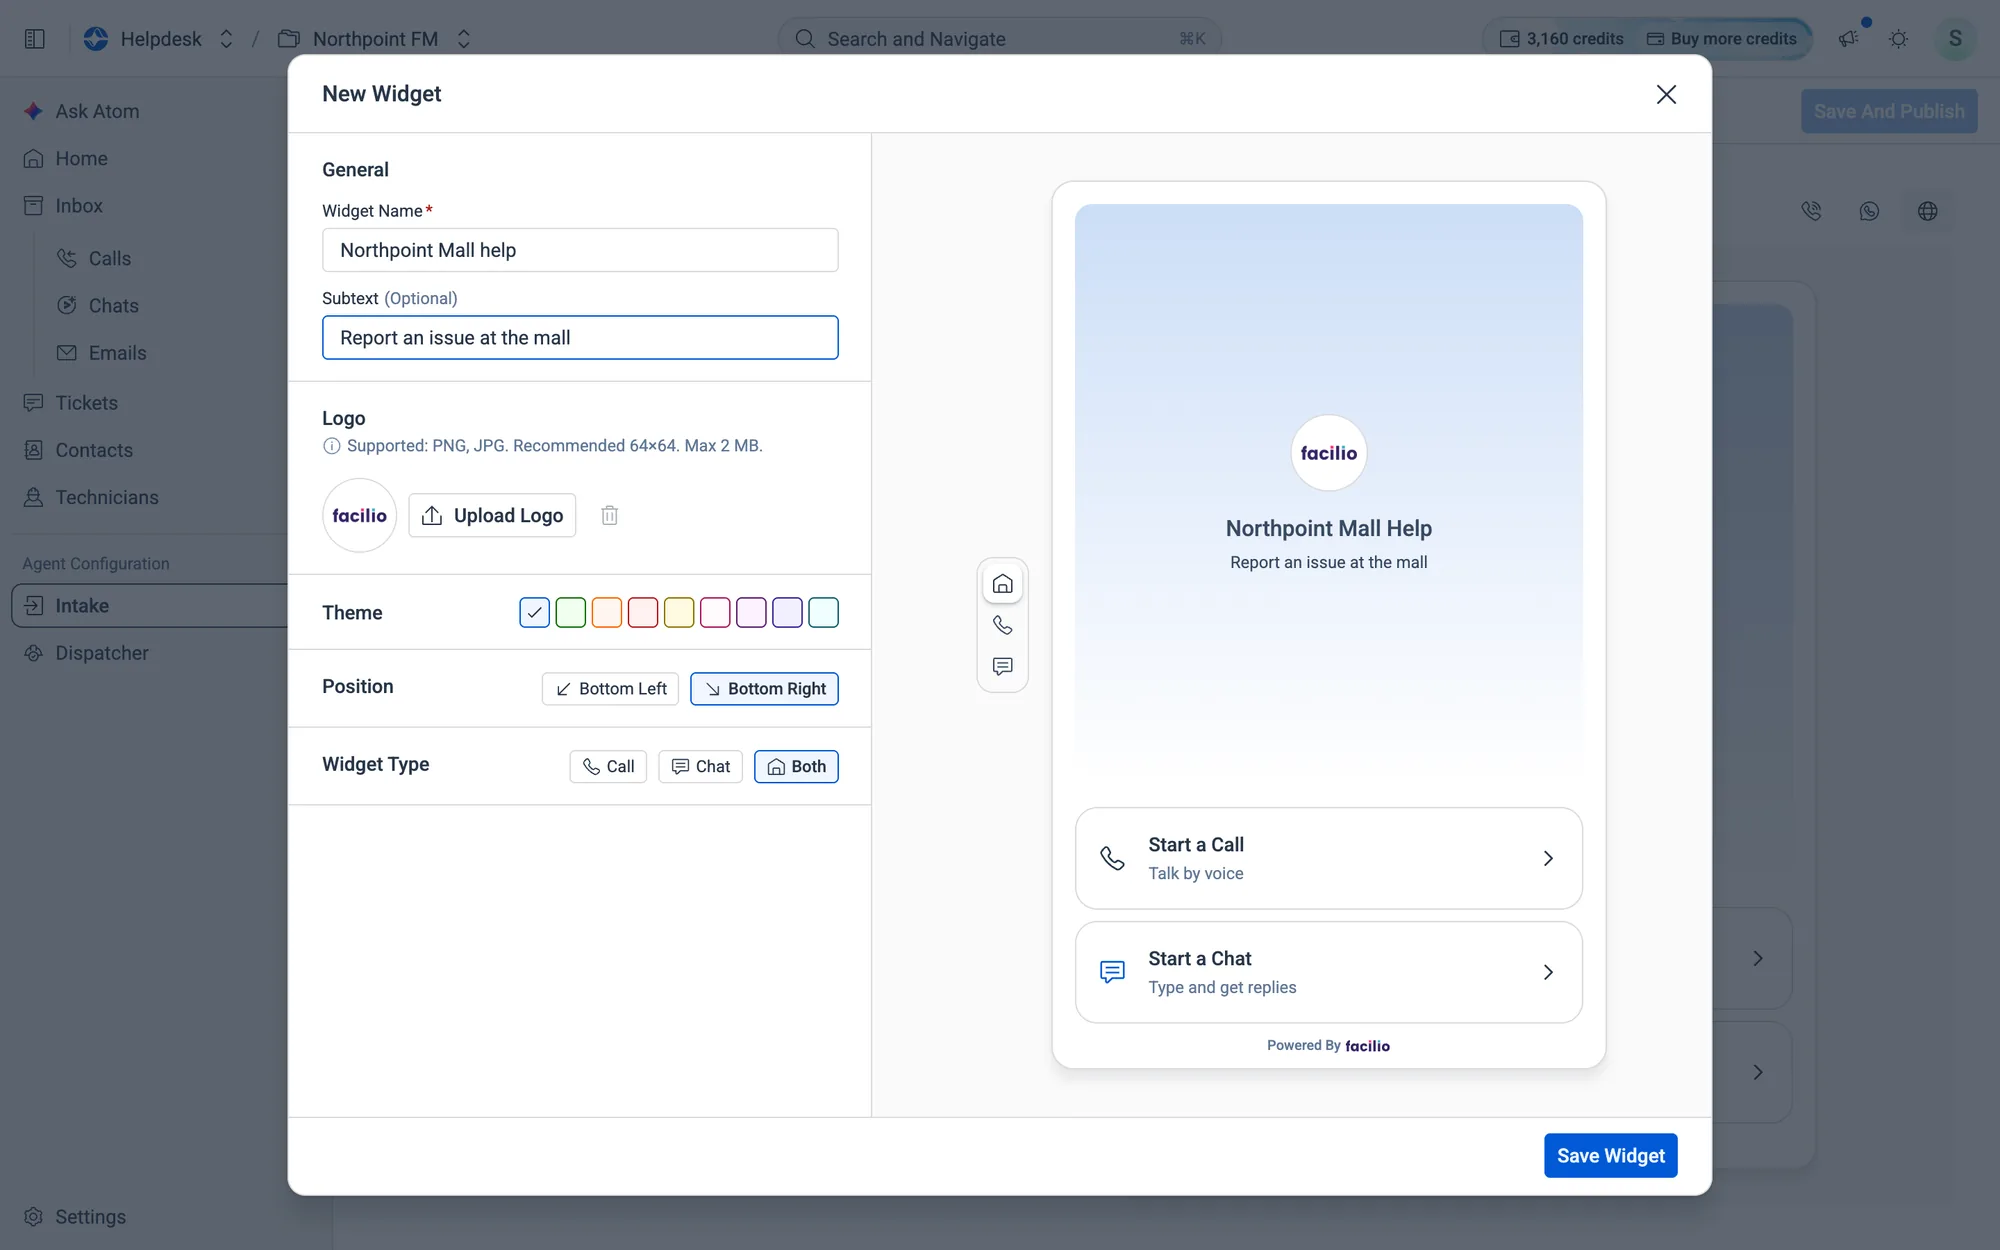The height and width of the screenshot is (1250, 2000).
Task: Click Buy more credits
Action: coord(1722,39)
